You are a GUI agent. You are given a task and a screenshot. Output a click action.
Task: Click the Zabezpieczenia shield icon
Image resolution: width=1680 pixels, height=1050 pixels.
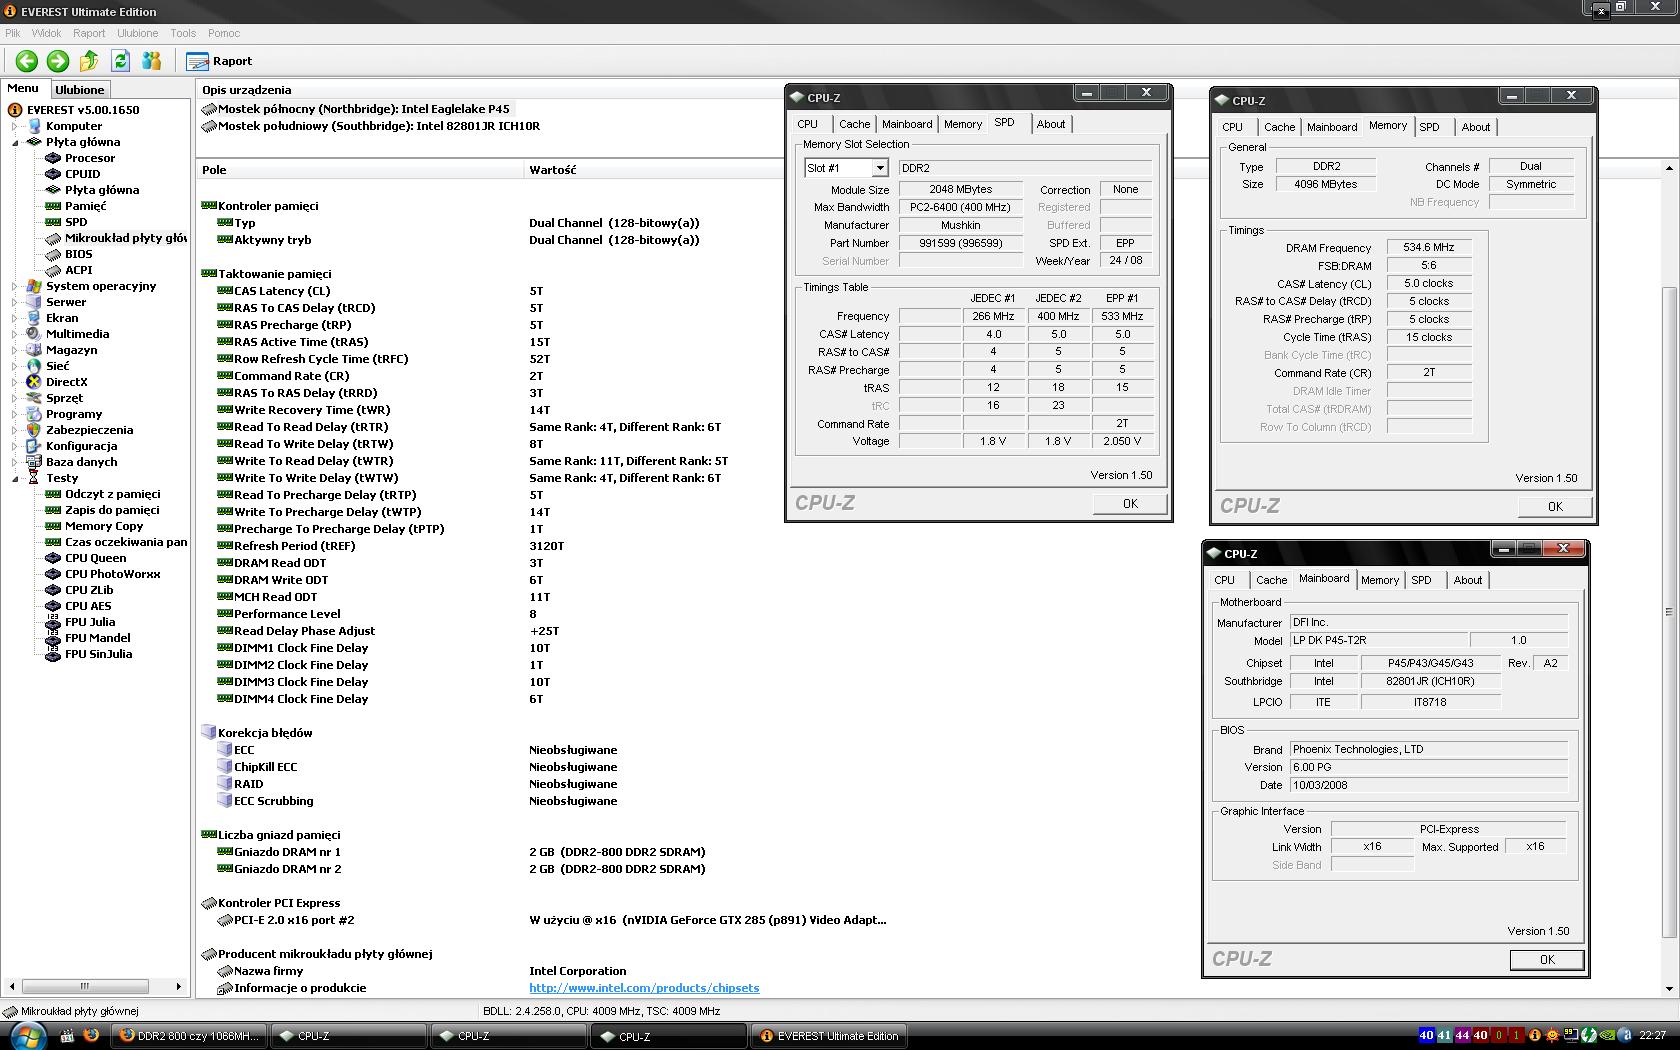click(x=34, y=430)
